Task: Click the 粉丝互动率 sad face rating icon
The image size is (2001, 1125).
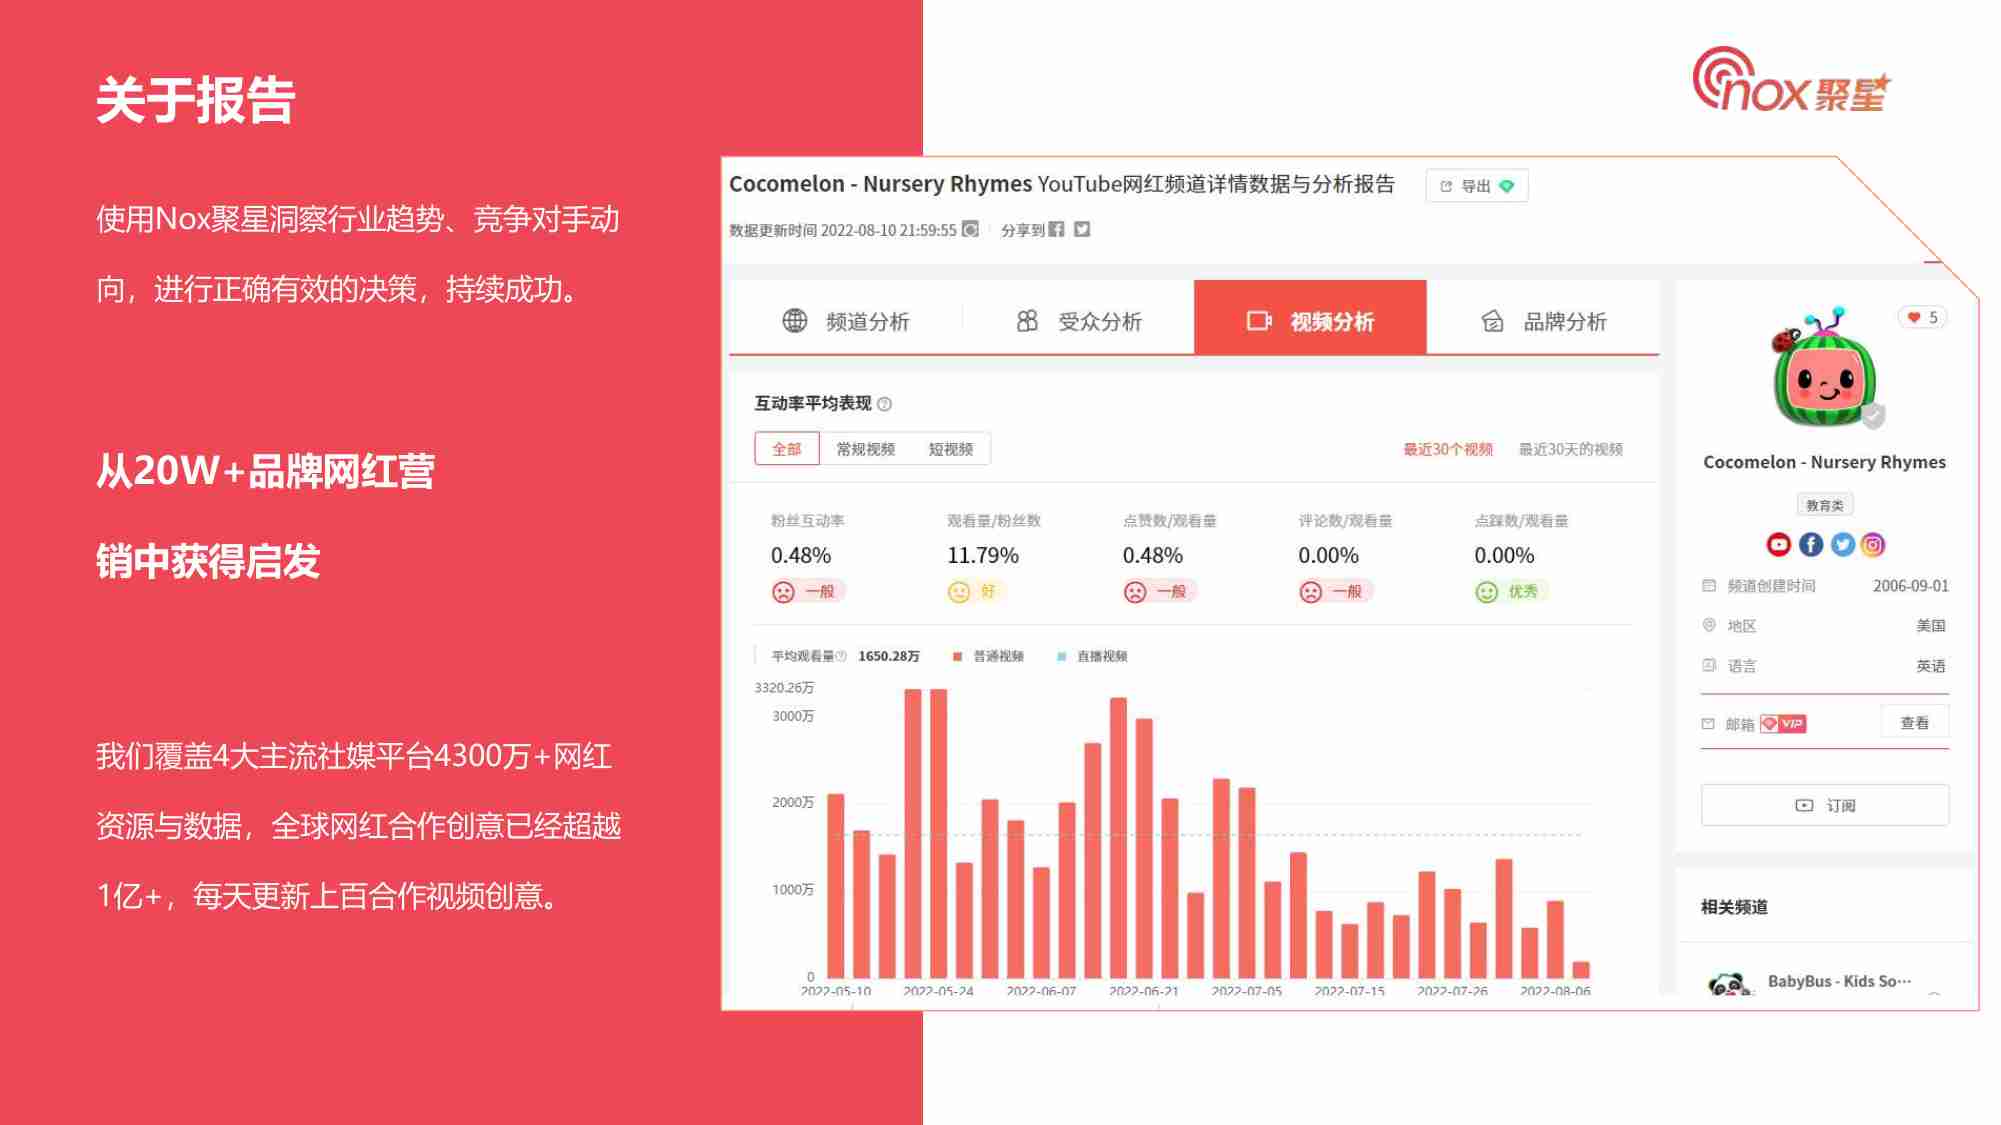Action: (783, 592)
